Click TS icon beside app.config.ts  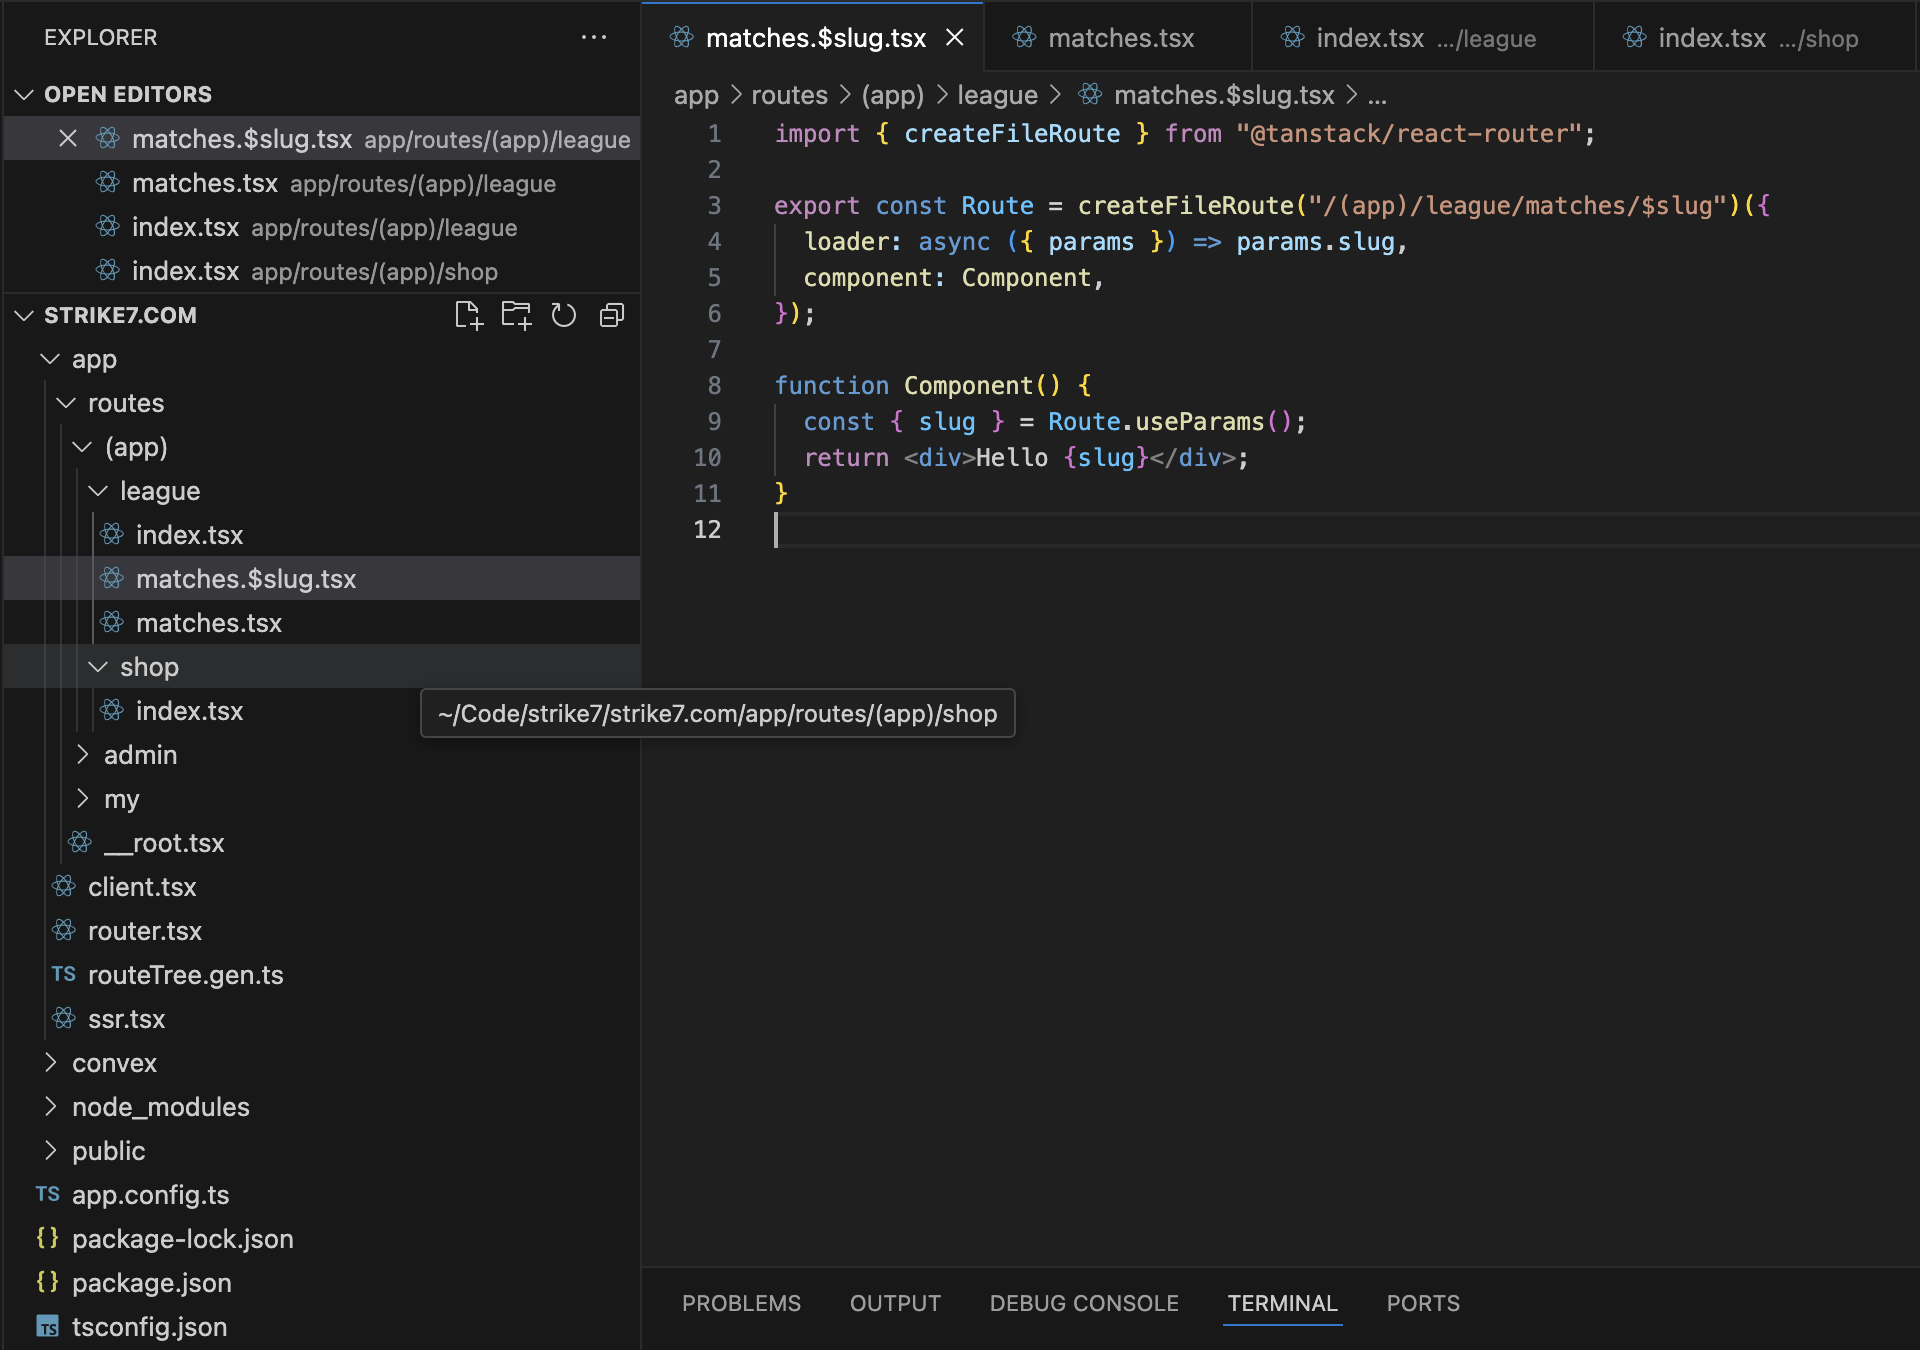click(x=48, y=1194)
